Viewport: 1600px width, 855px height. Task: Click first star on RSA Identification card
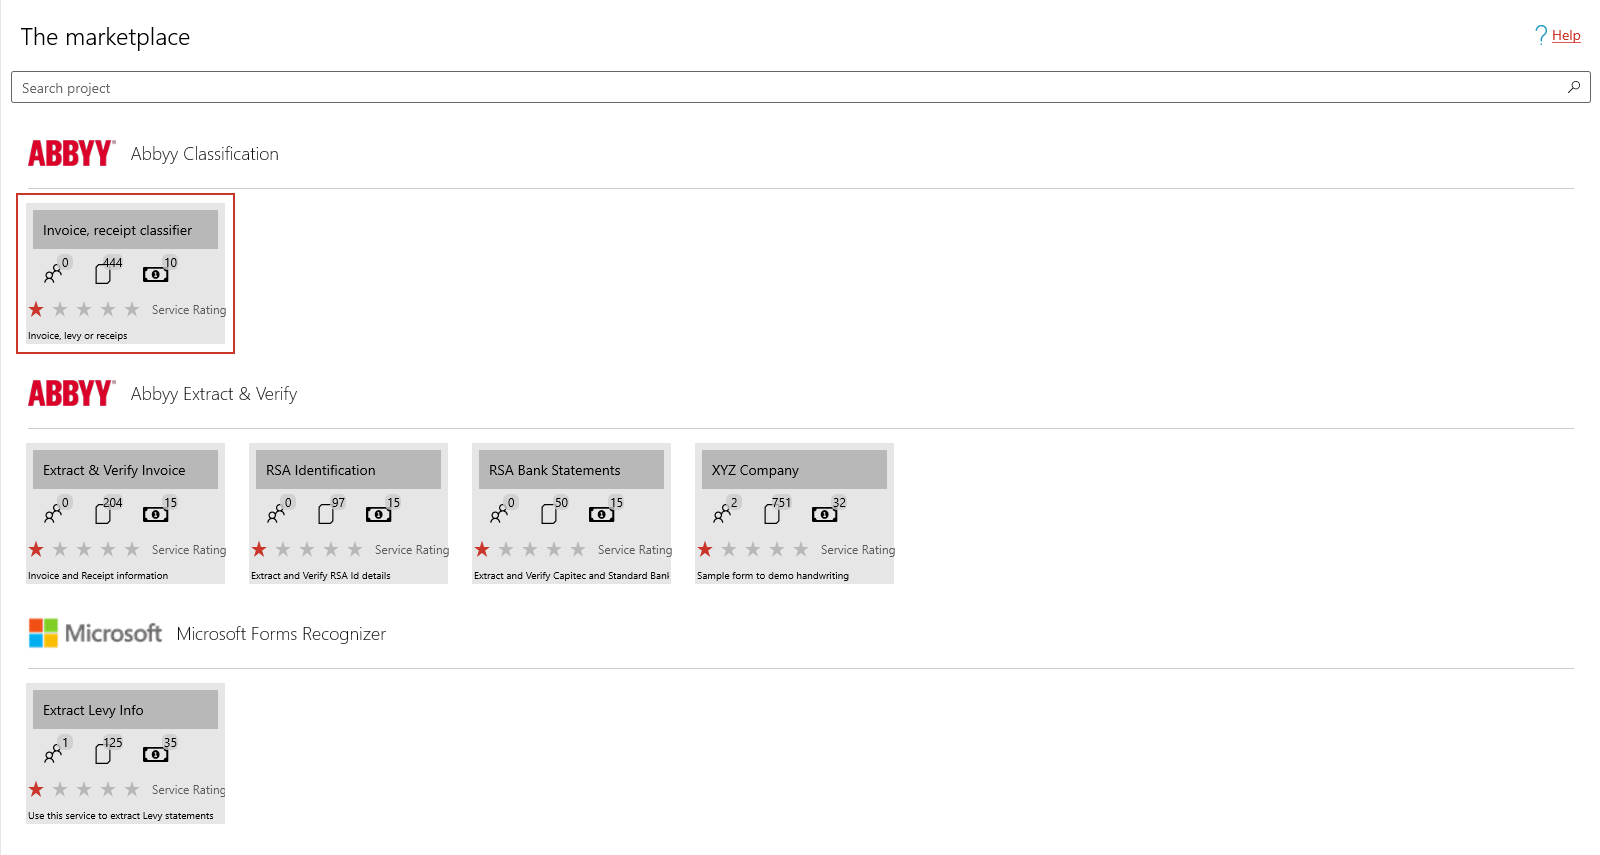pyautogui.click(x=260, y=549)
